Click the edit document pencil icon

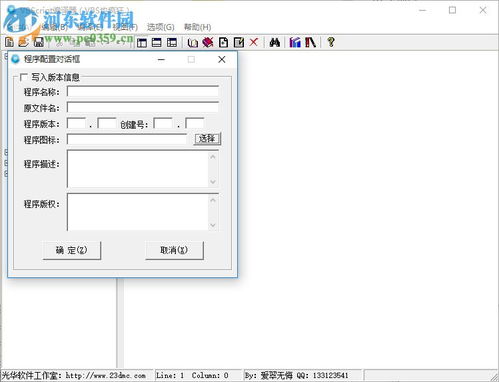tap(239, 42)
